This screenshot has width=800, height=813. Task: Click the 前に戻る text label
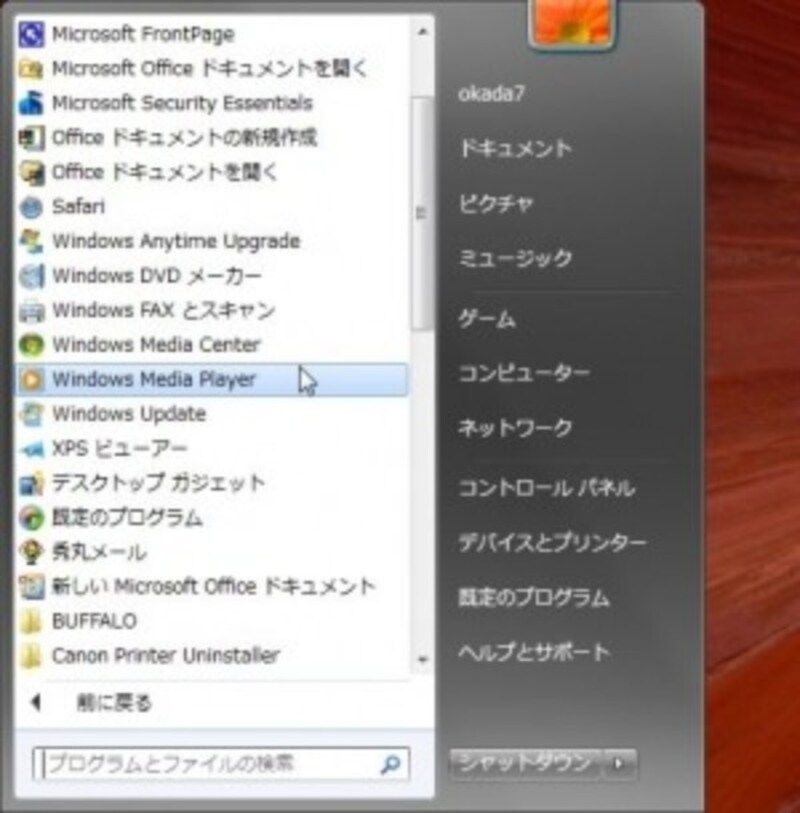[x=114, y=703]
